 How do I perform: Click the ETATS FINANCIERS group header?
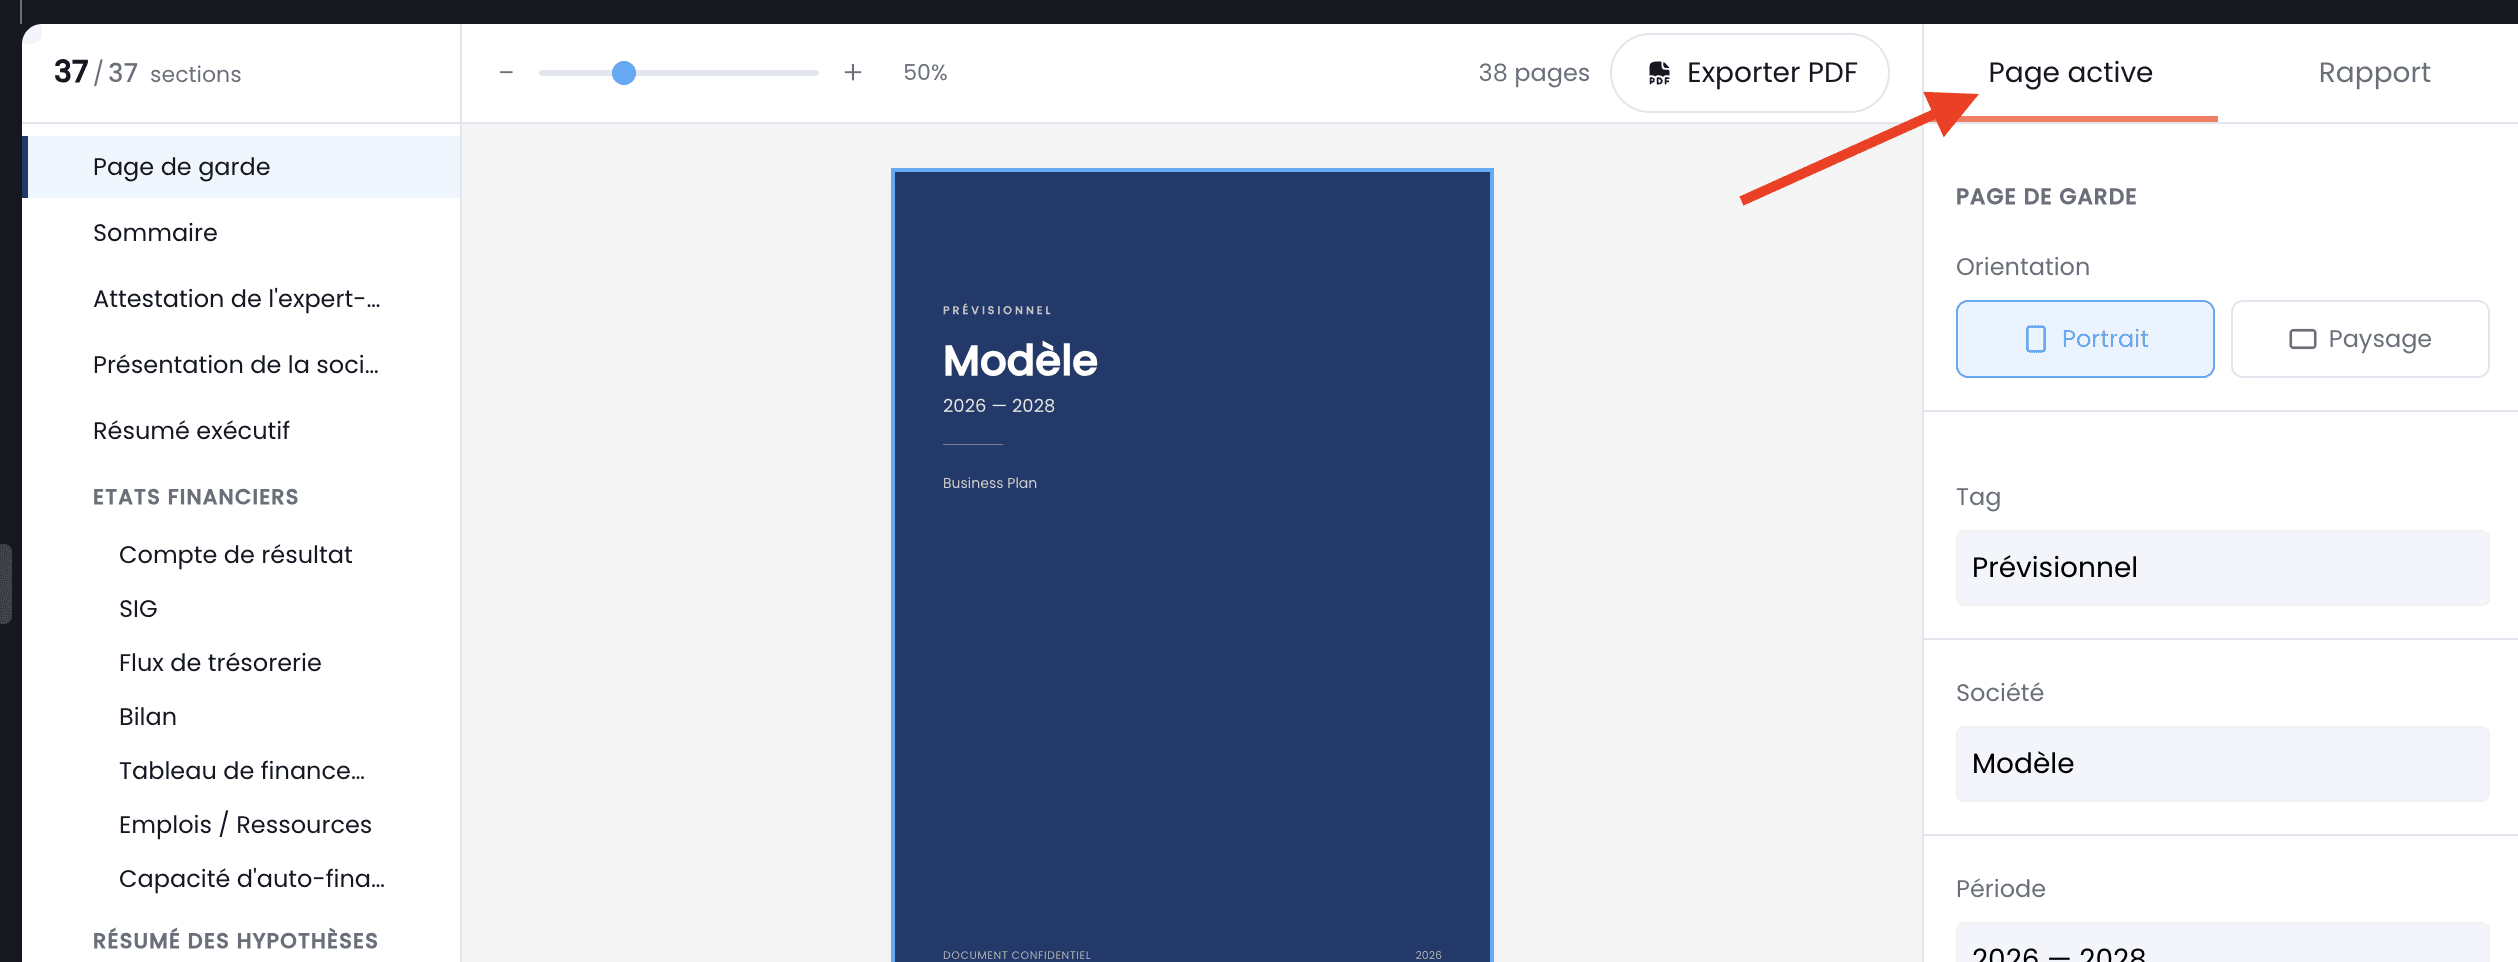[x=196, y=497]
